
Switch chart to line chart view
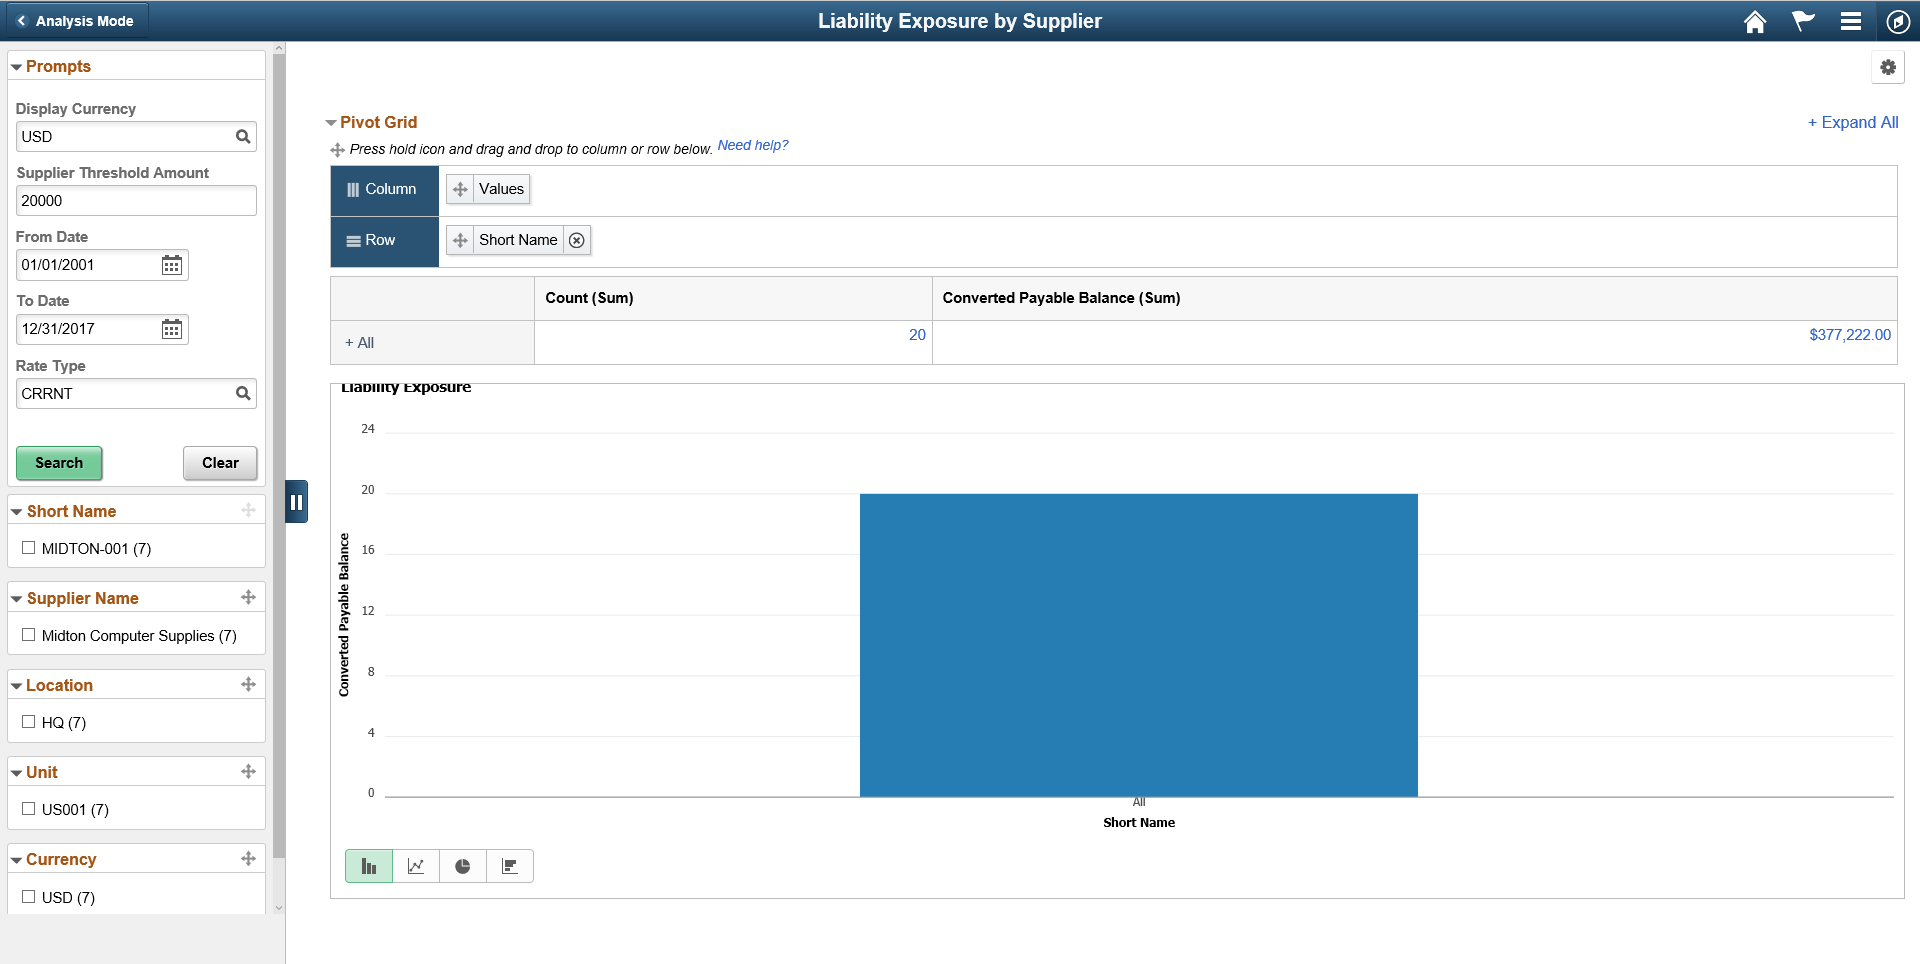415,866
